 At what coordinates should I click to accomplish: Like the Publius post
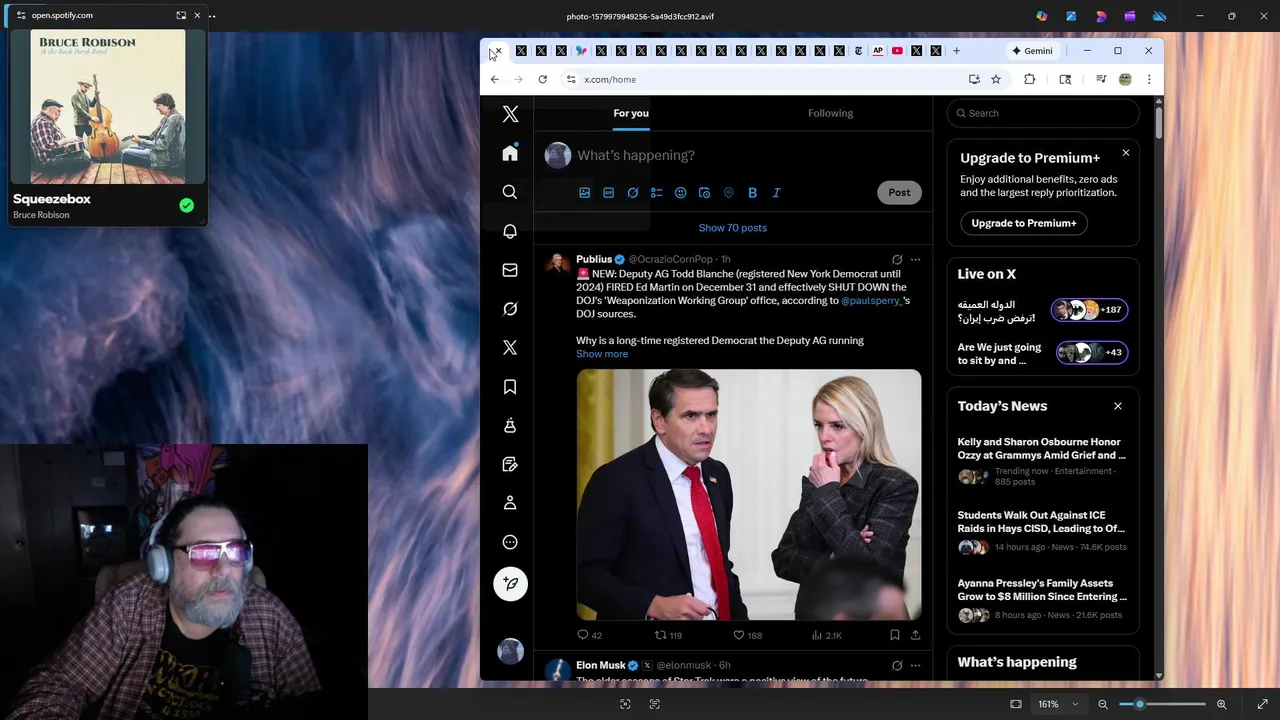click(x=747, y=635)
